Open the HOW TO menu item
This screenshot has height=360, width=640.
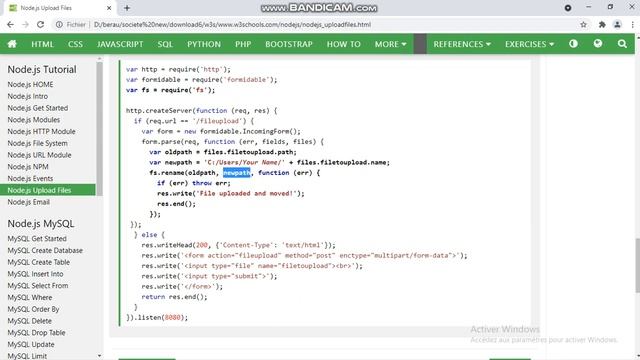coord(344,44)
